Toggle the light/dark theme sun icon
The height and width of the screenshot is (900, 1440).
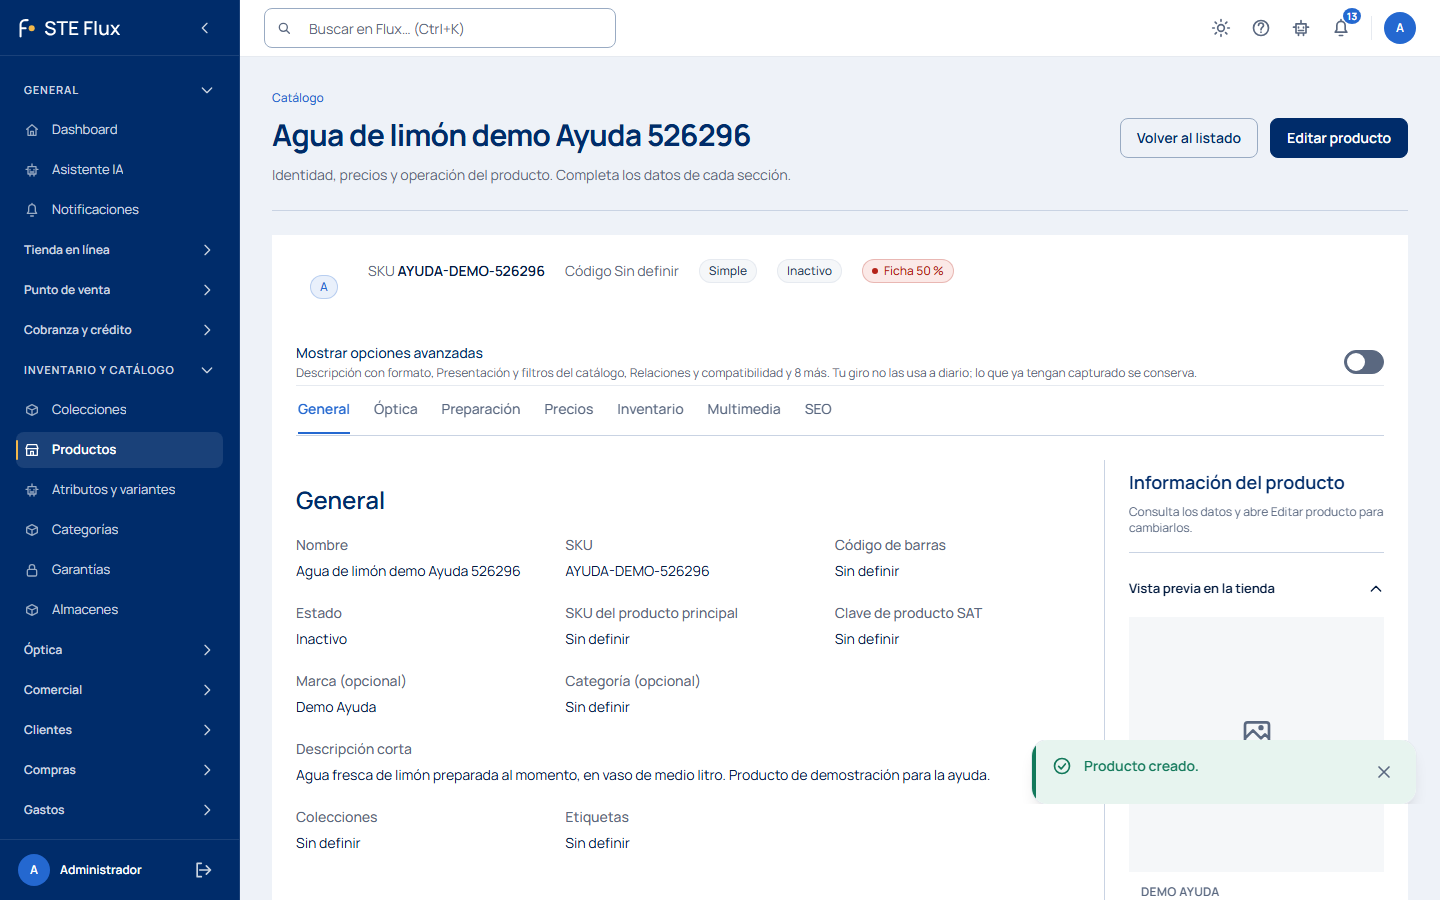click(1221, 28)
